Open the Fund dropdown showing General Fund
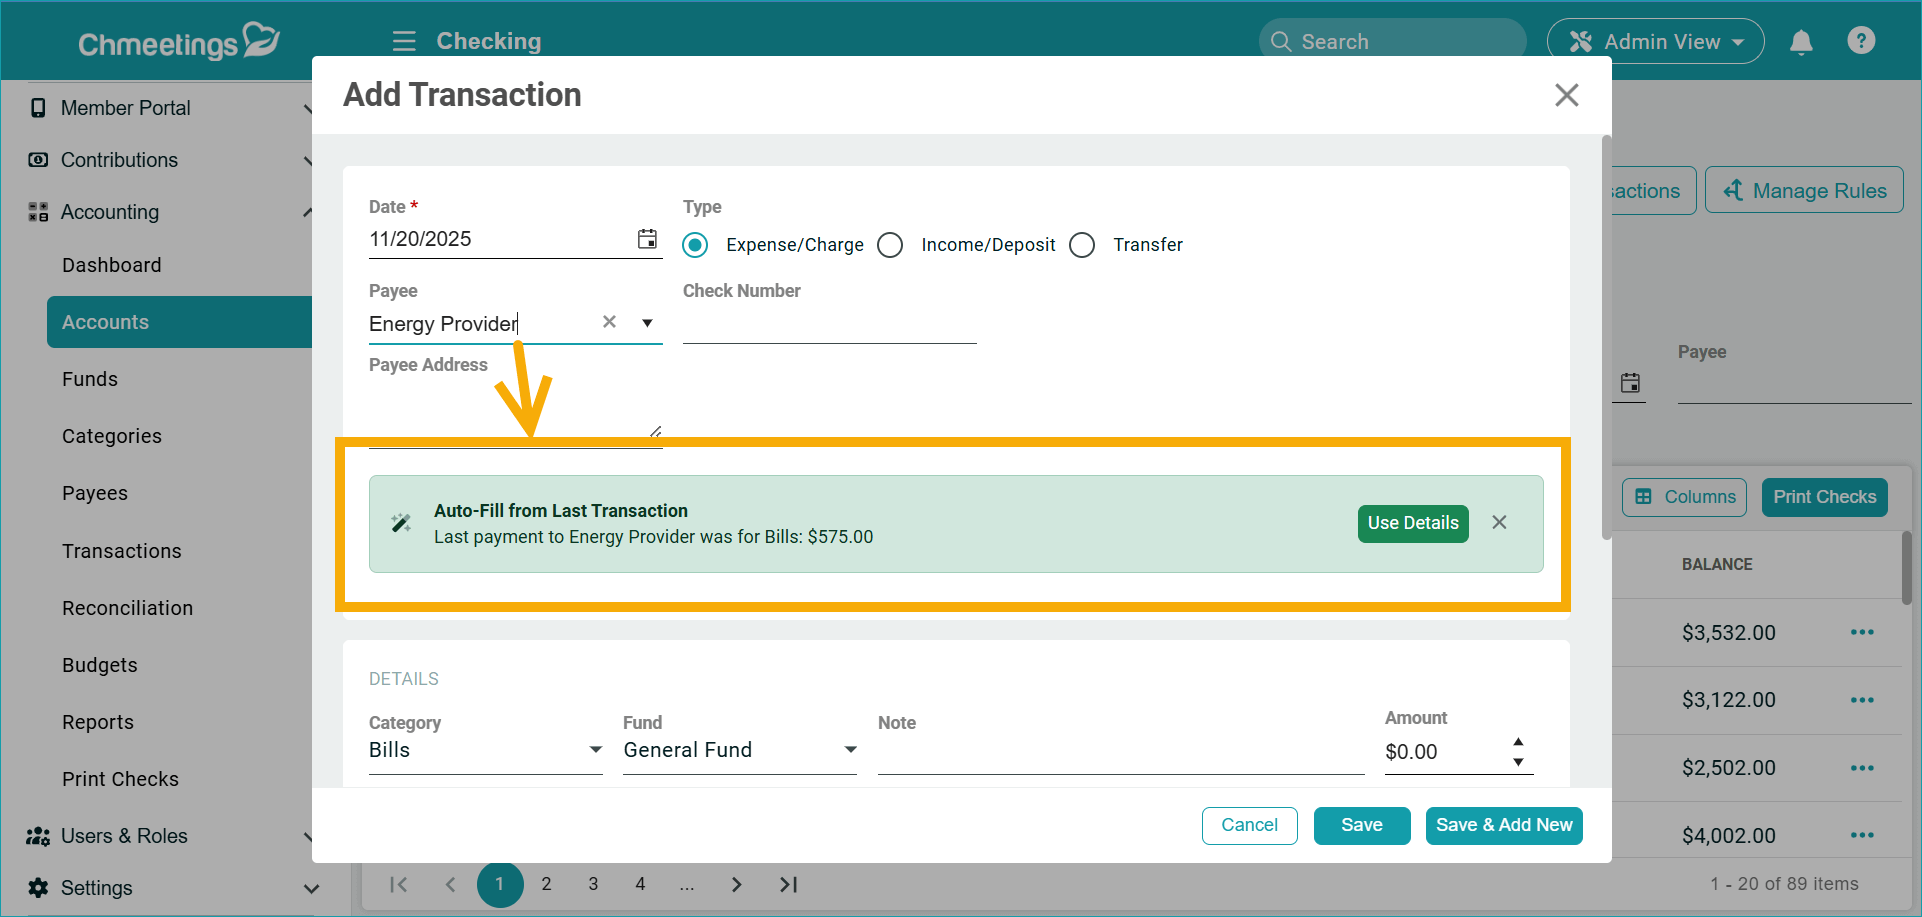 (849, 749)
